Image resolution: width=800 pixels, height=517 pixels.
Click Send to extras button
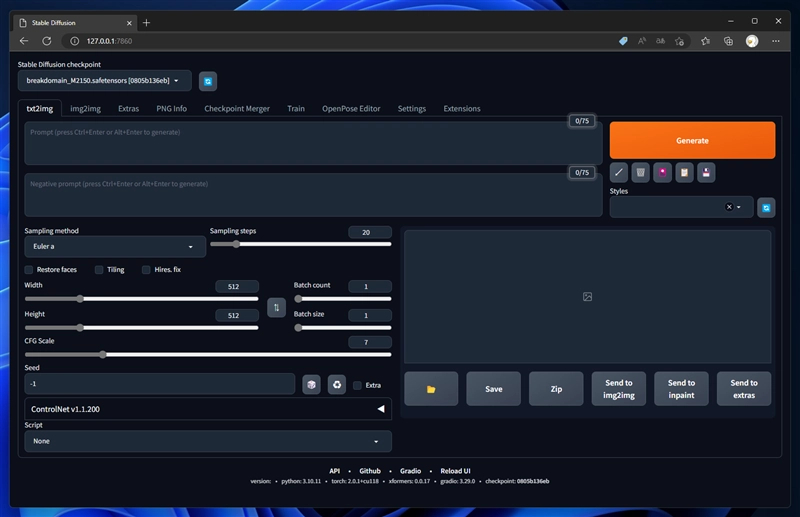pyautogui.click(x=744, y=389)
